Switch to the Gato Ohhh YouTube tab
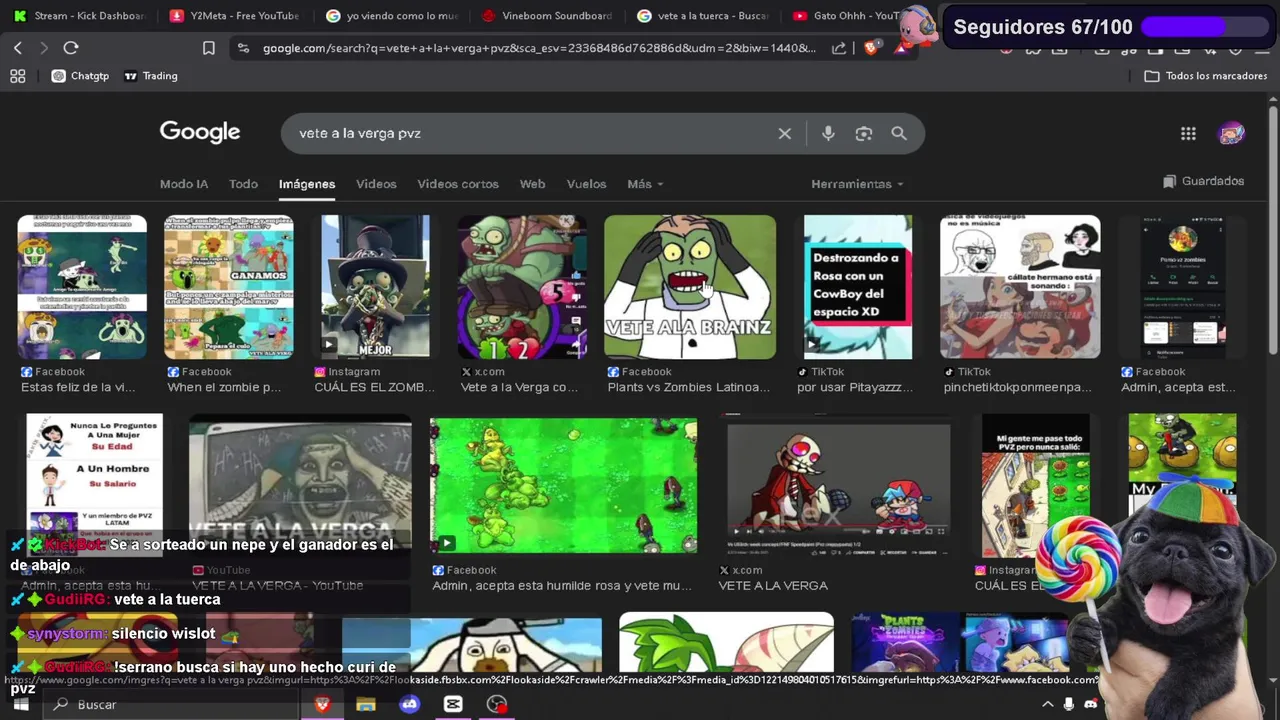This screenshot has width=1280, height=720. click(x=845, y=16)
